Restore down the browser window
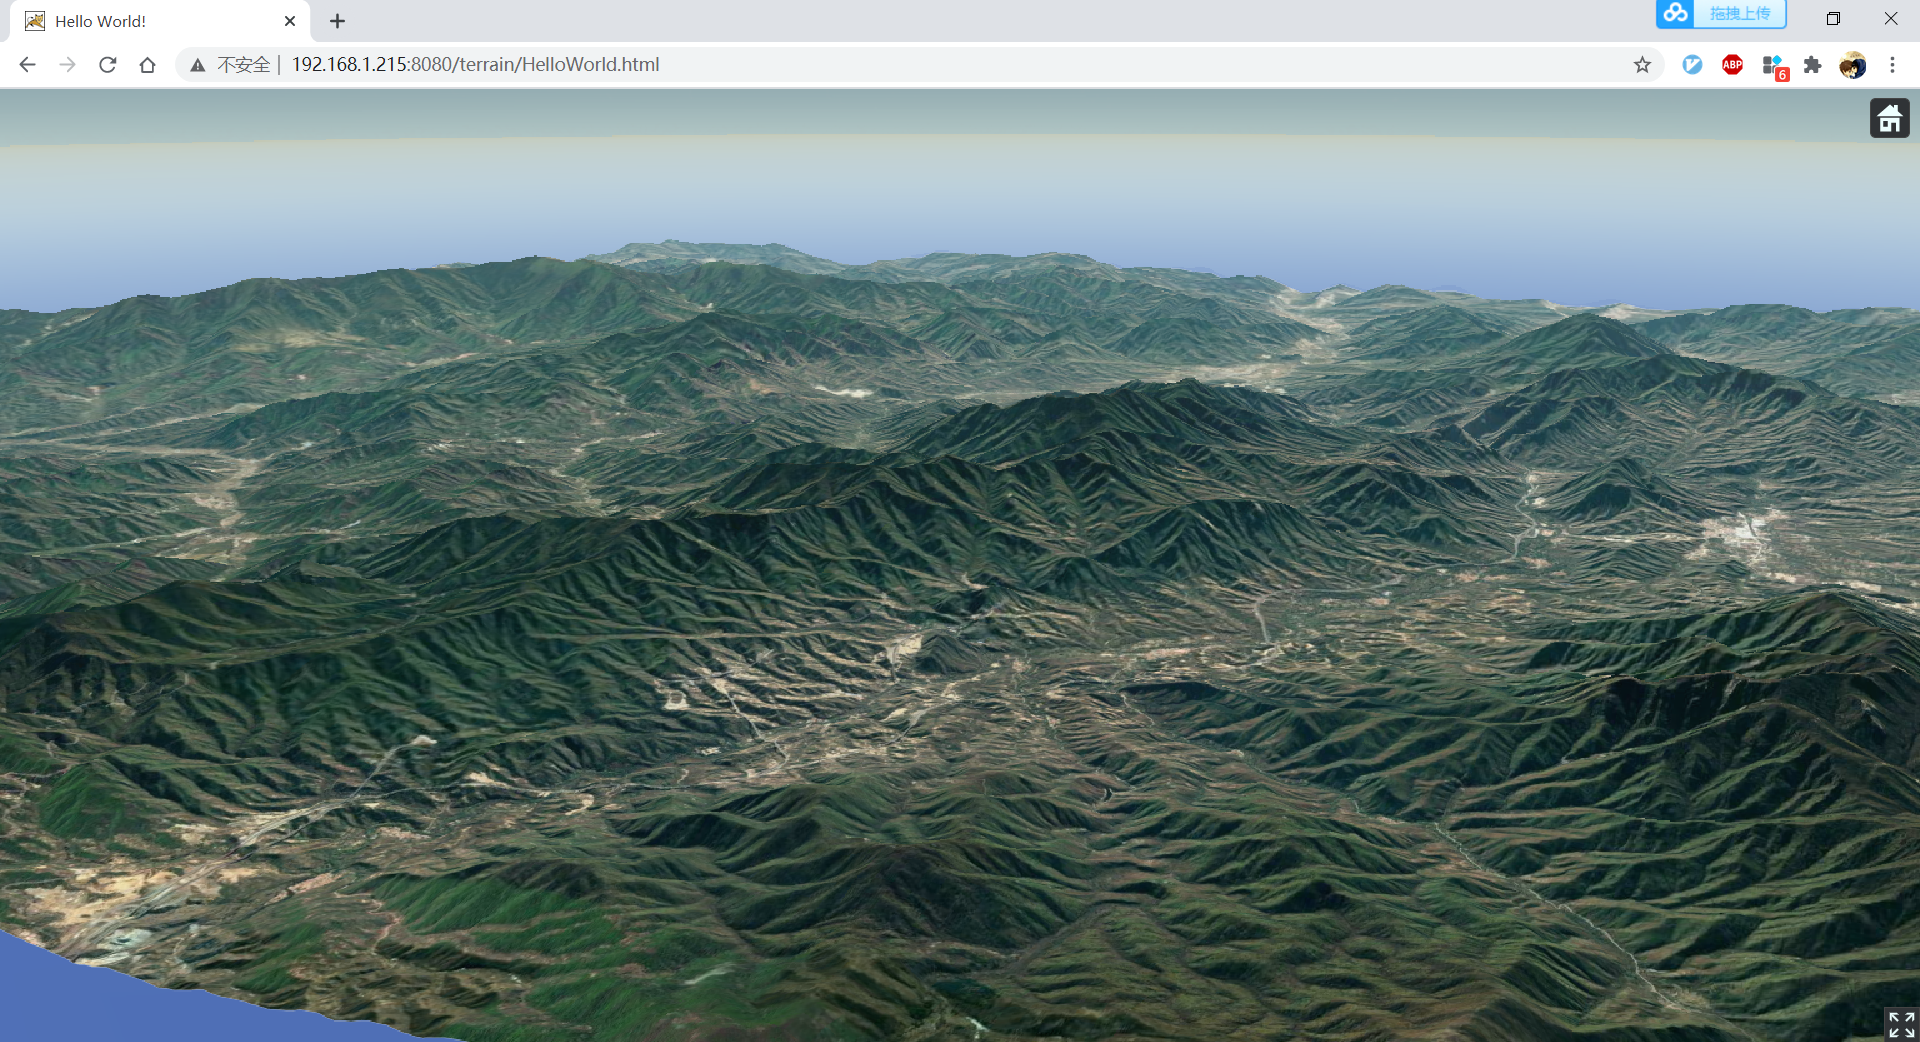The height and width of the screenshot is (1042, 1920). point(1833,19)
